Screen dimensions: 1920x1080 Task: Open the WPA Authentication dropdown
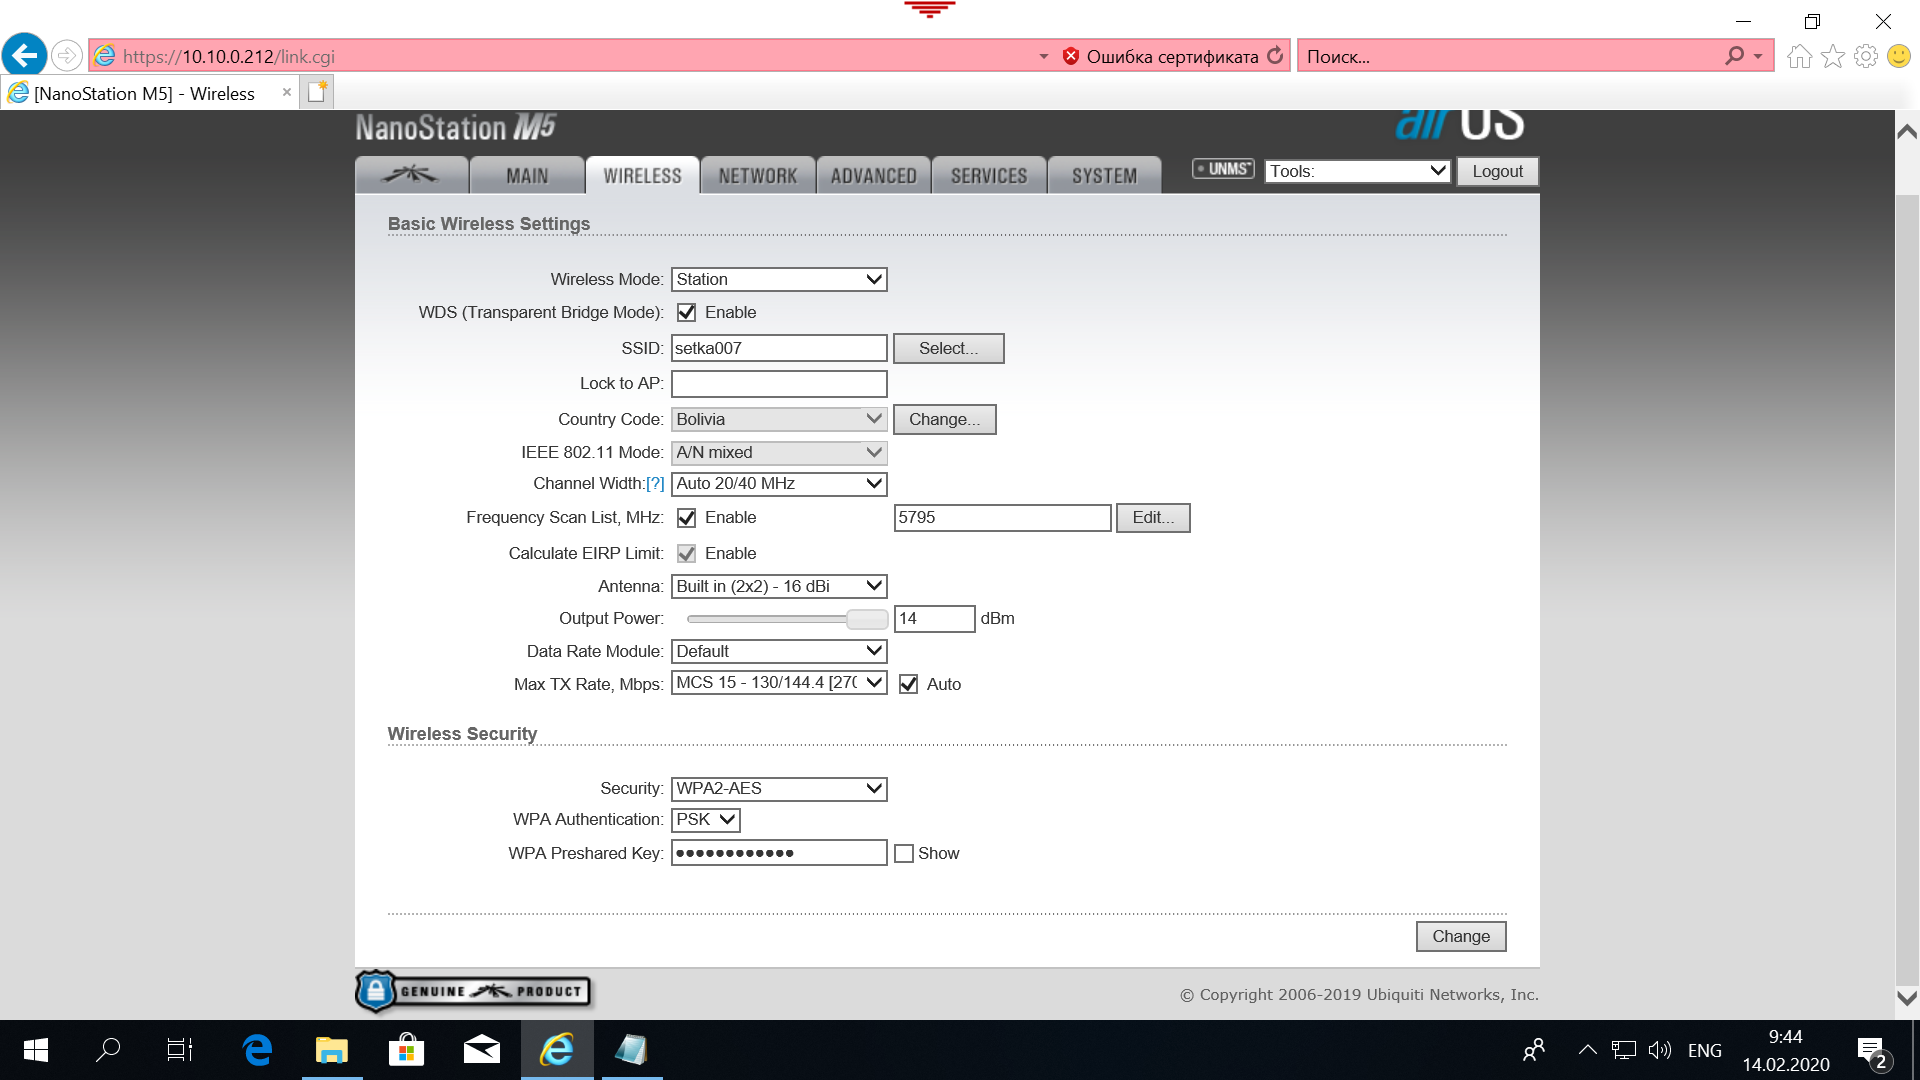pyautogui.click(x=706, y=820)
